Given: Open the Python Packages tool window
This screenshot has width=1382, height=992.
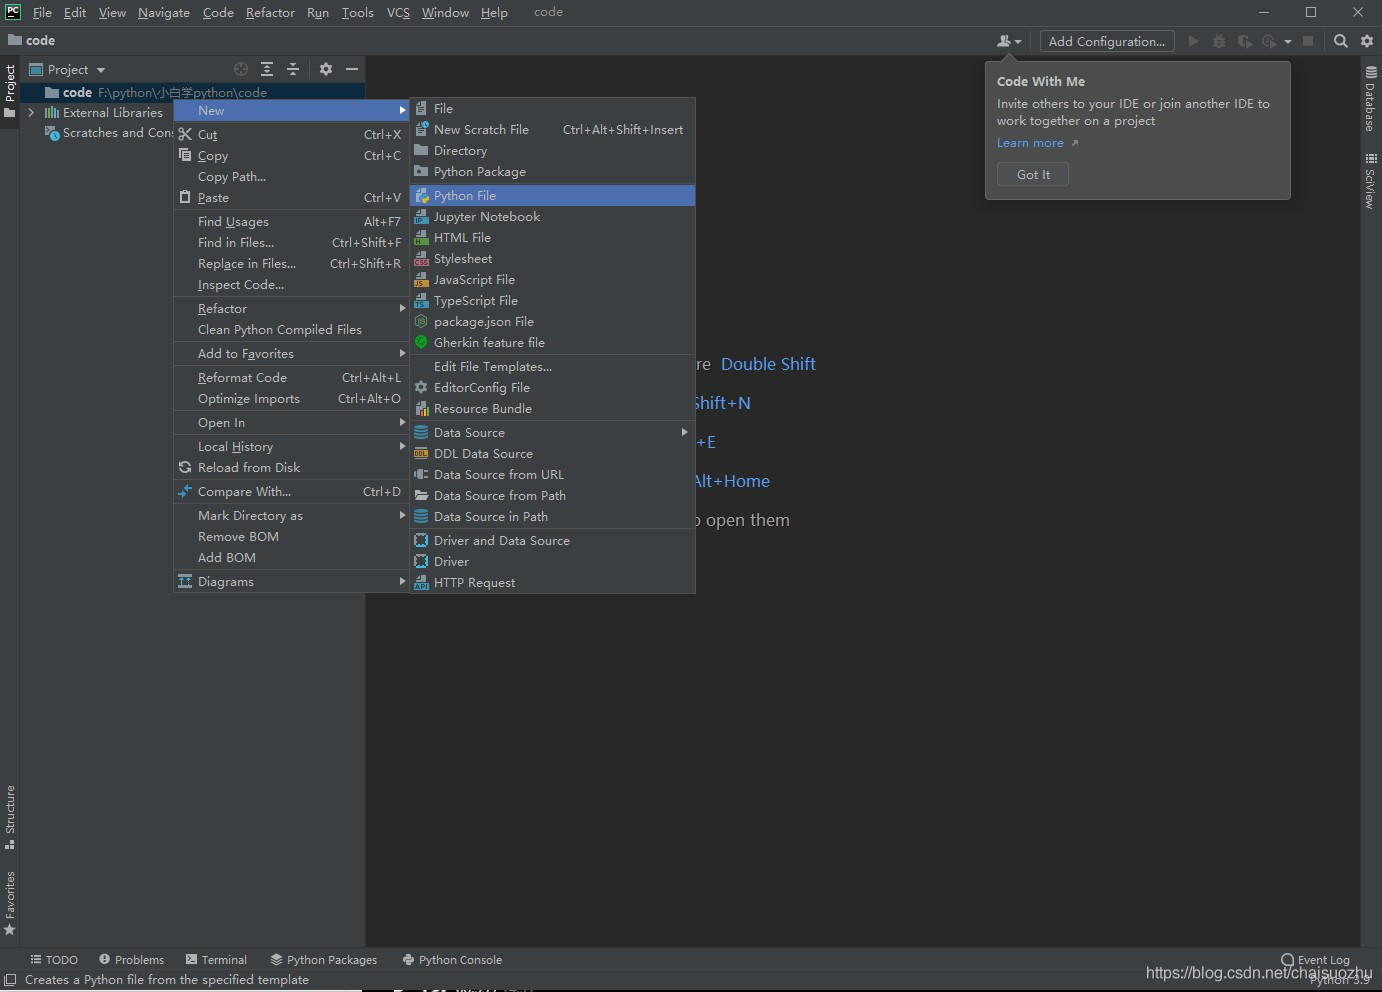Looking at the screenshot, I should pos(324,960).
